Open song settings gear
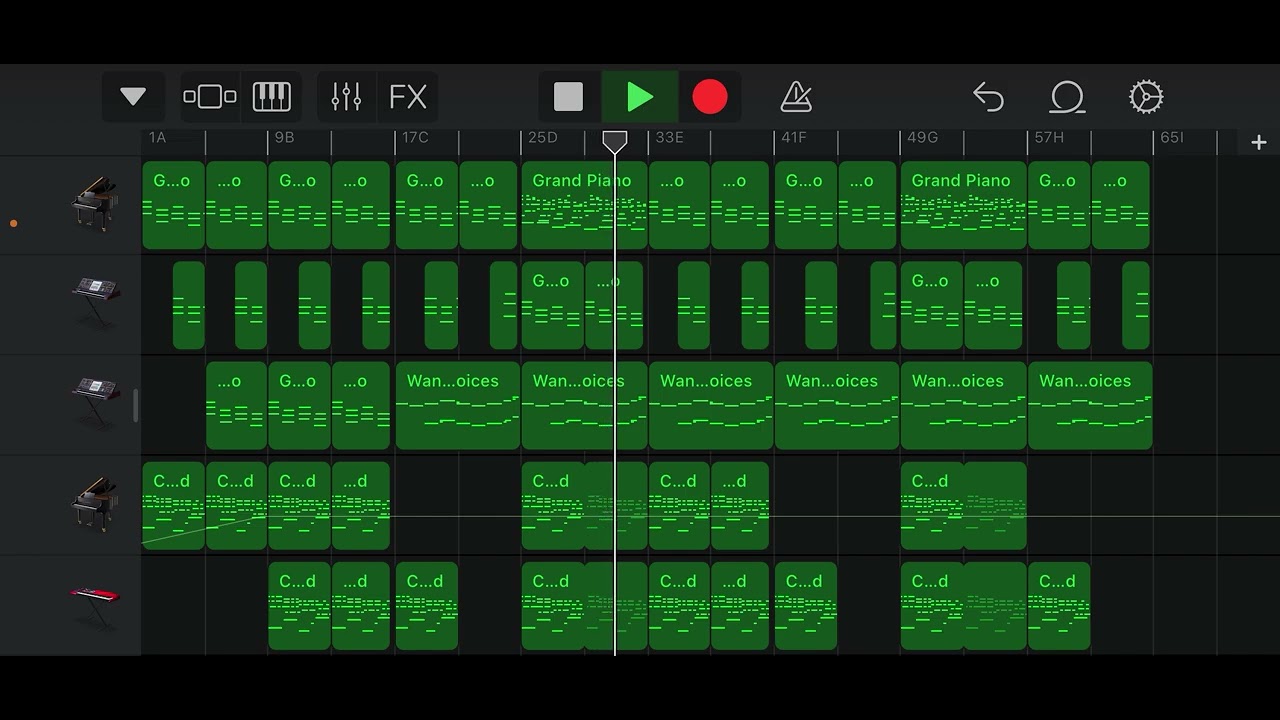1280x720 pixels. (x=1146, y=97)
